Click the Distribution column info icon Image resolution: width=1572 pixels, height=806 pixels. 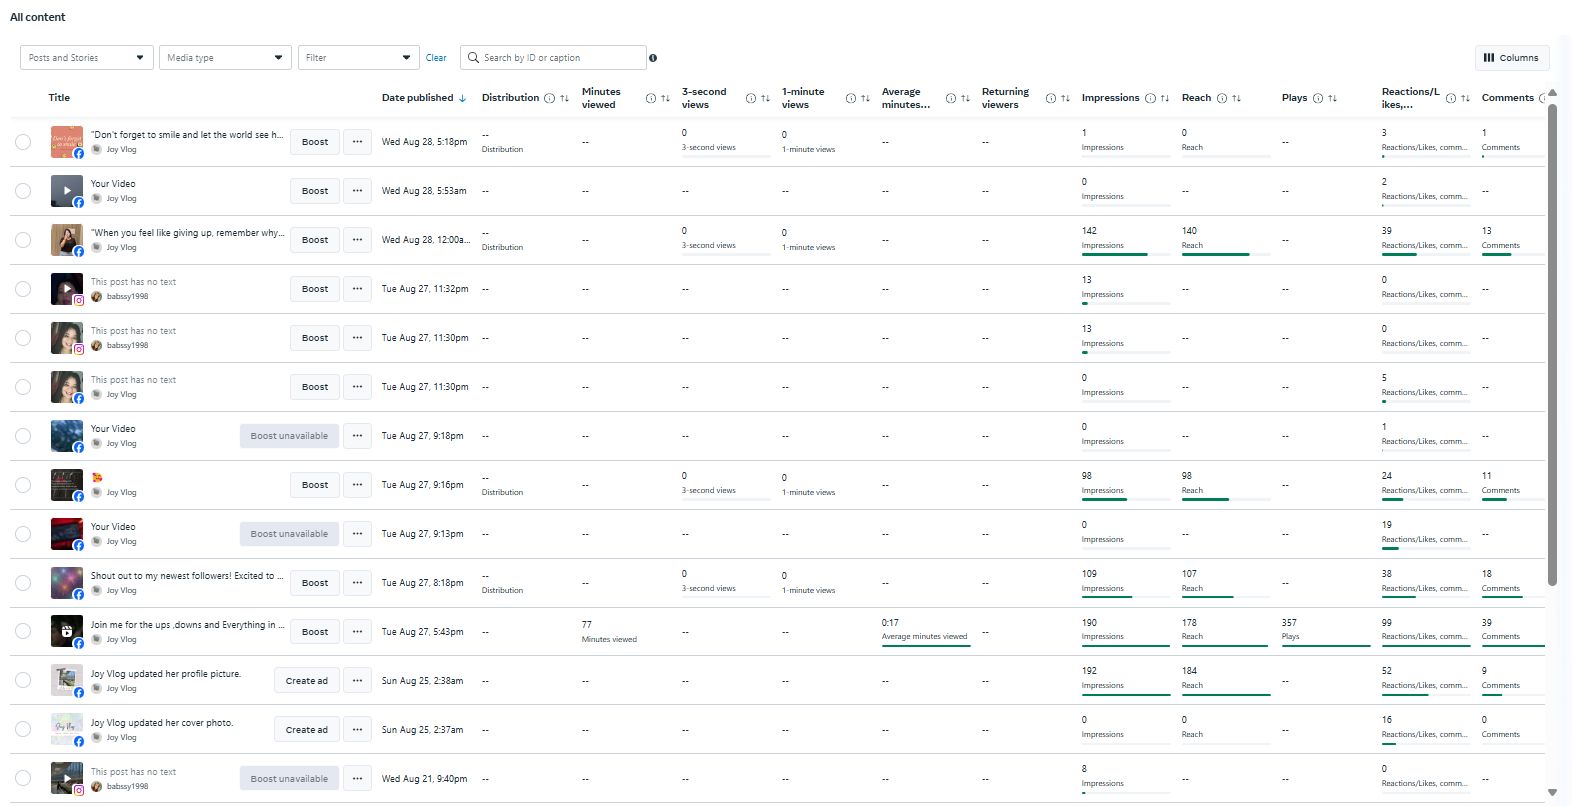(549, 98)
